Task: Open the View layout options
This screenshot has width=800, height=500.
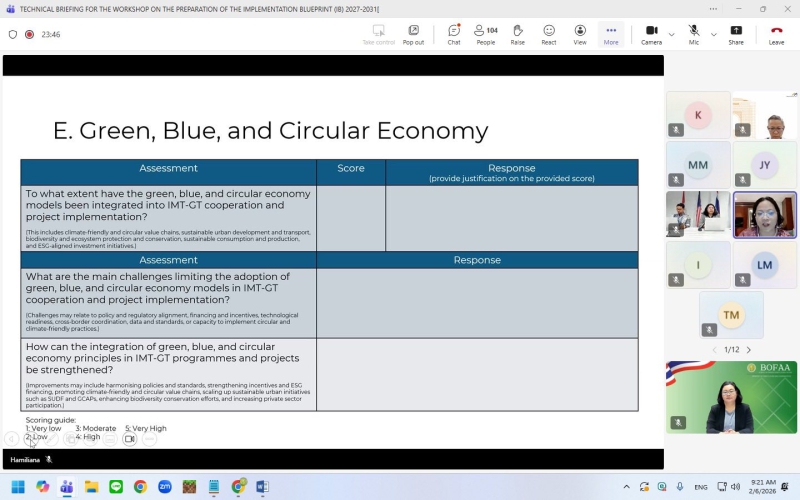Action: [580, 35]
